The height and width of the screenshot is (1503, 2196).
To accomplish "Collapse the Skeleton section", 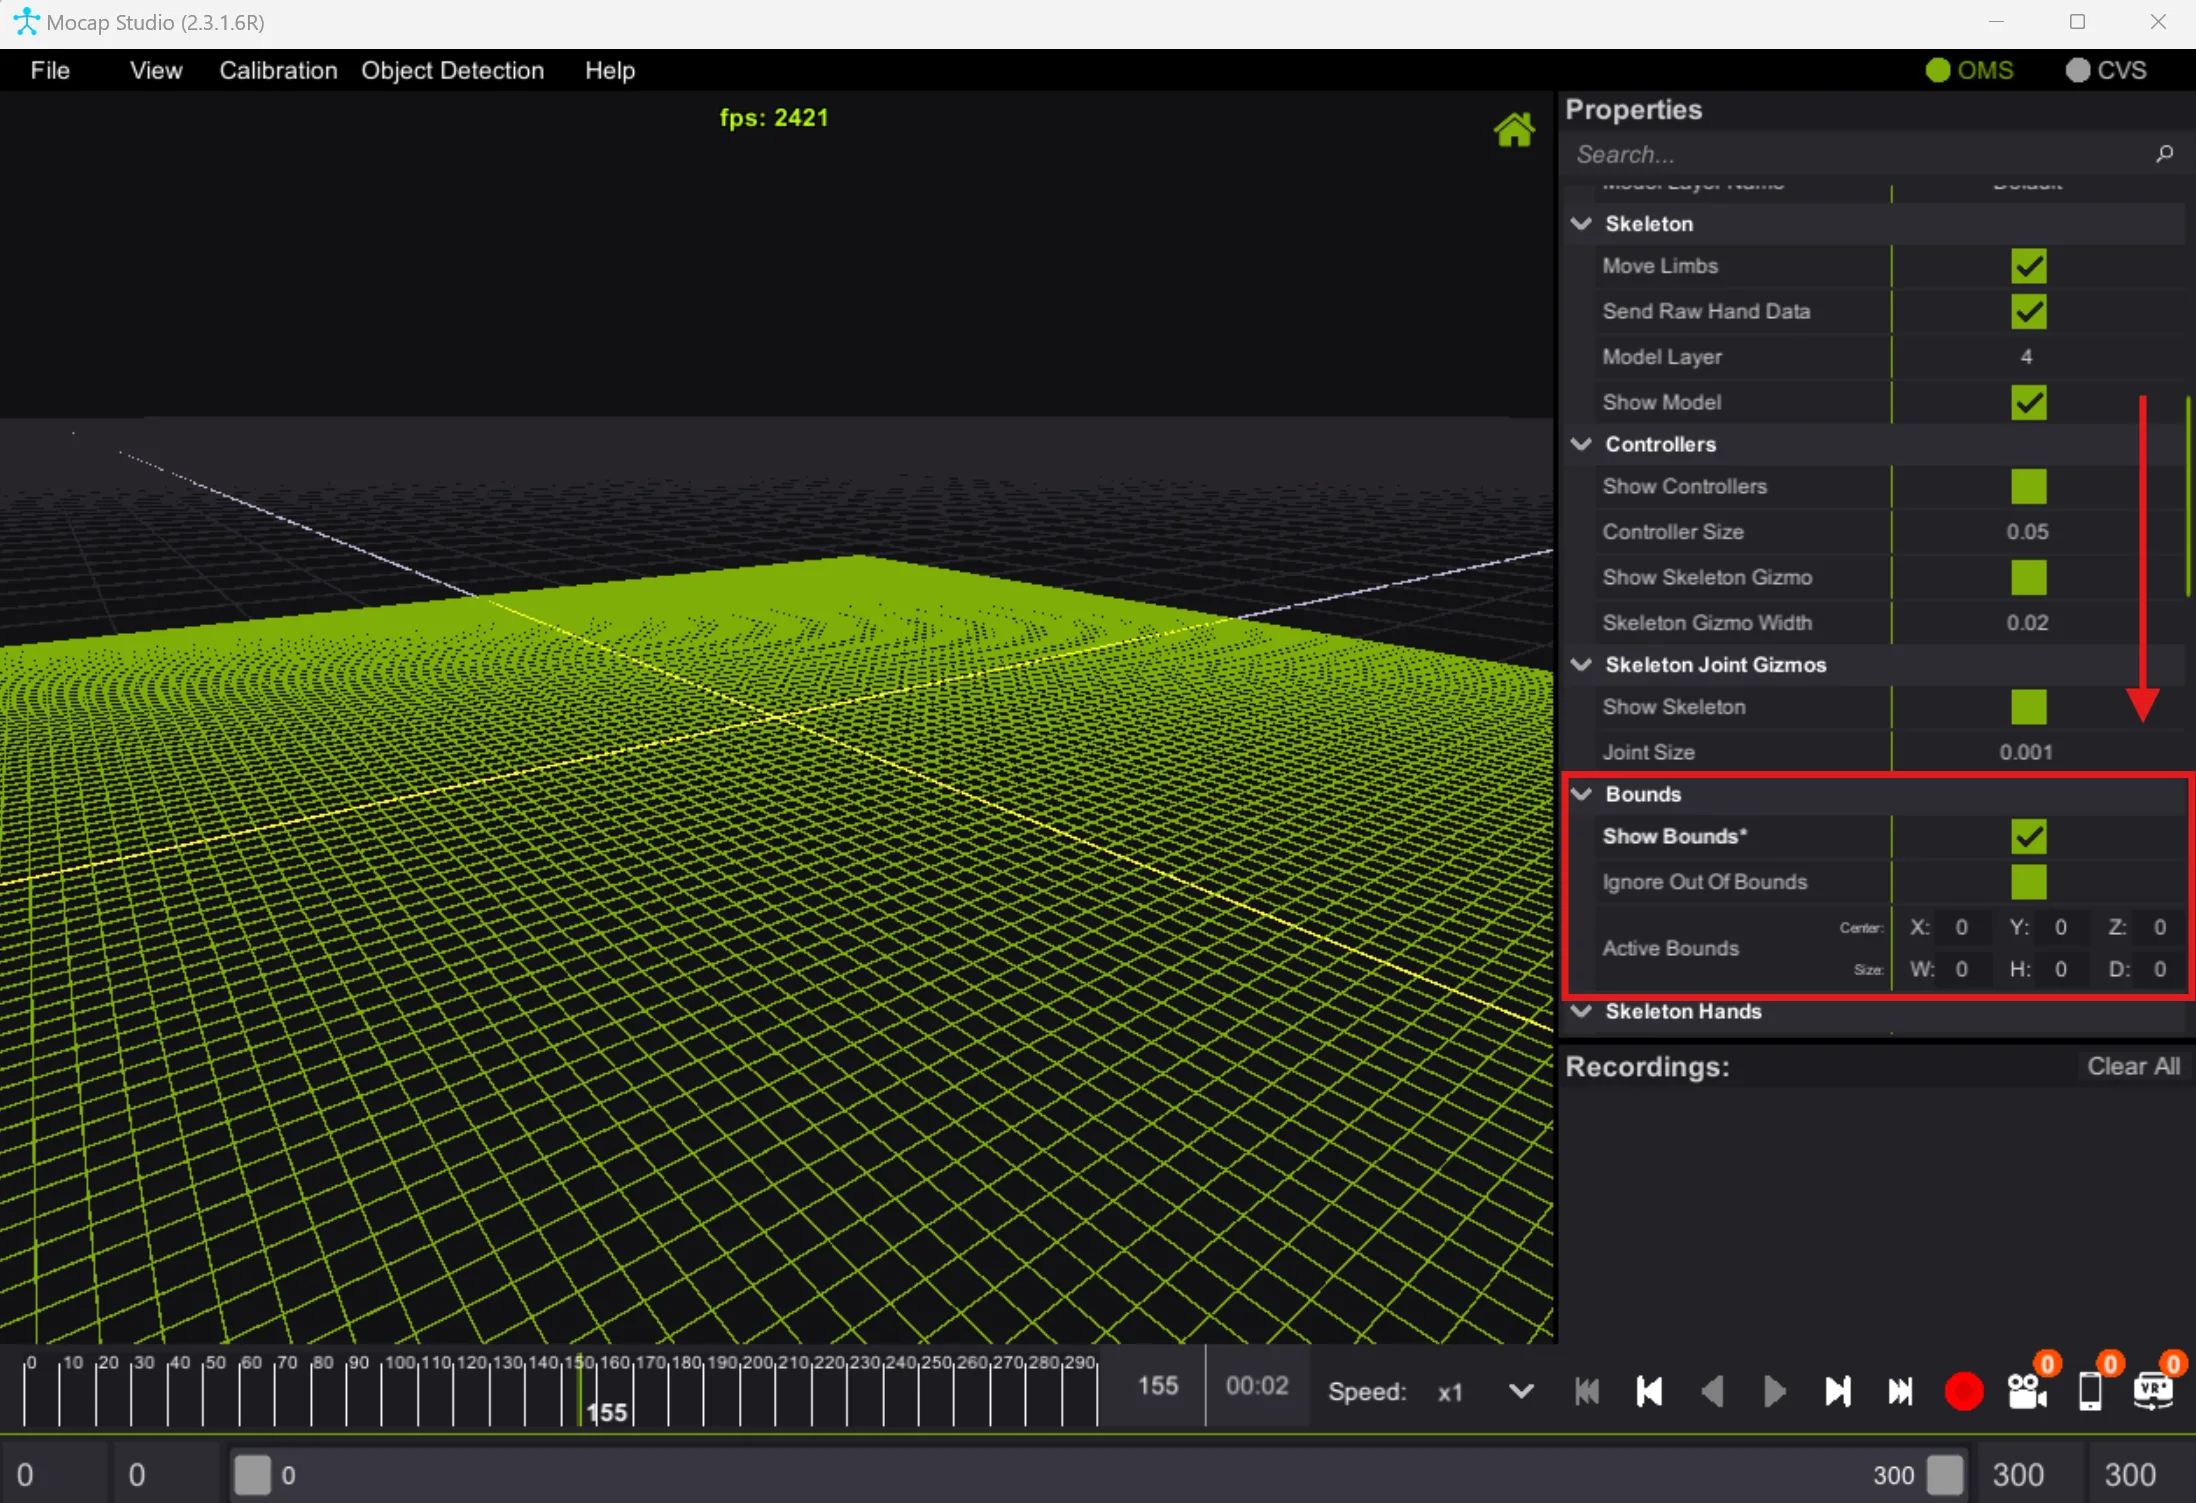I will [1582, 223].
